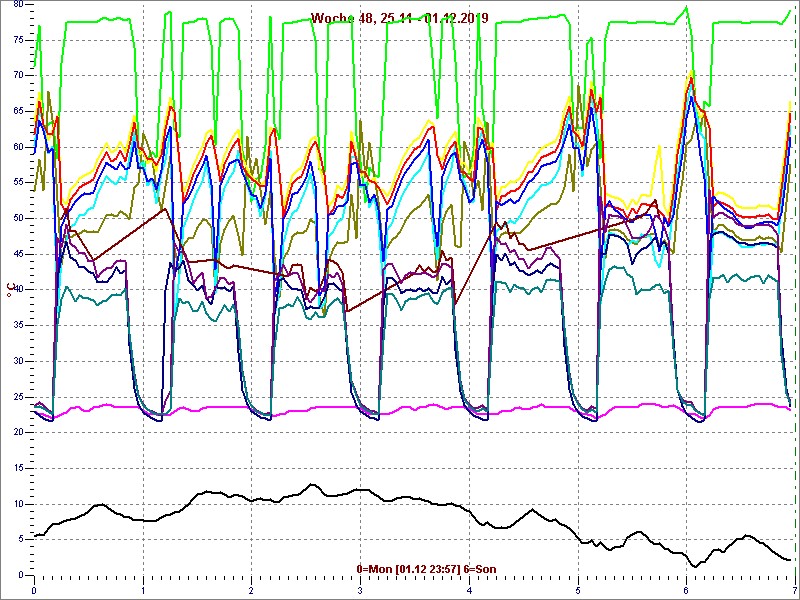This screenshot has height=600, width=800.
Task: Select the y-axis tick label "50"
Action: (x=18, y=218)
